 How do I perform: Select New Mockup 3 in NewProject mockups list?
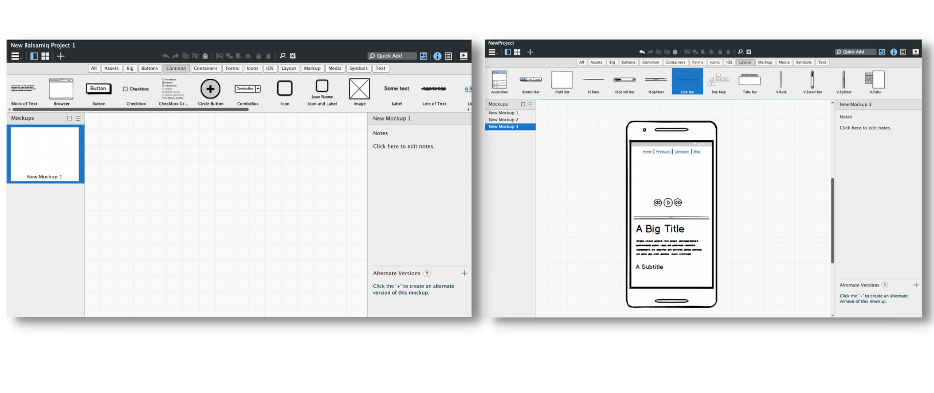click(510, 127)
